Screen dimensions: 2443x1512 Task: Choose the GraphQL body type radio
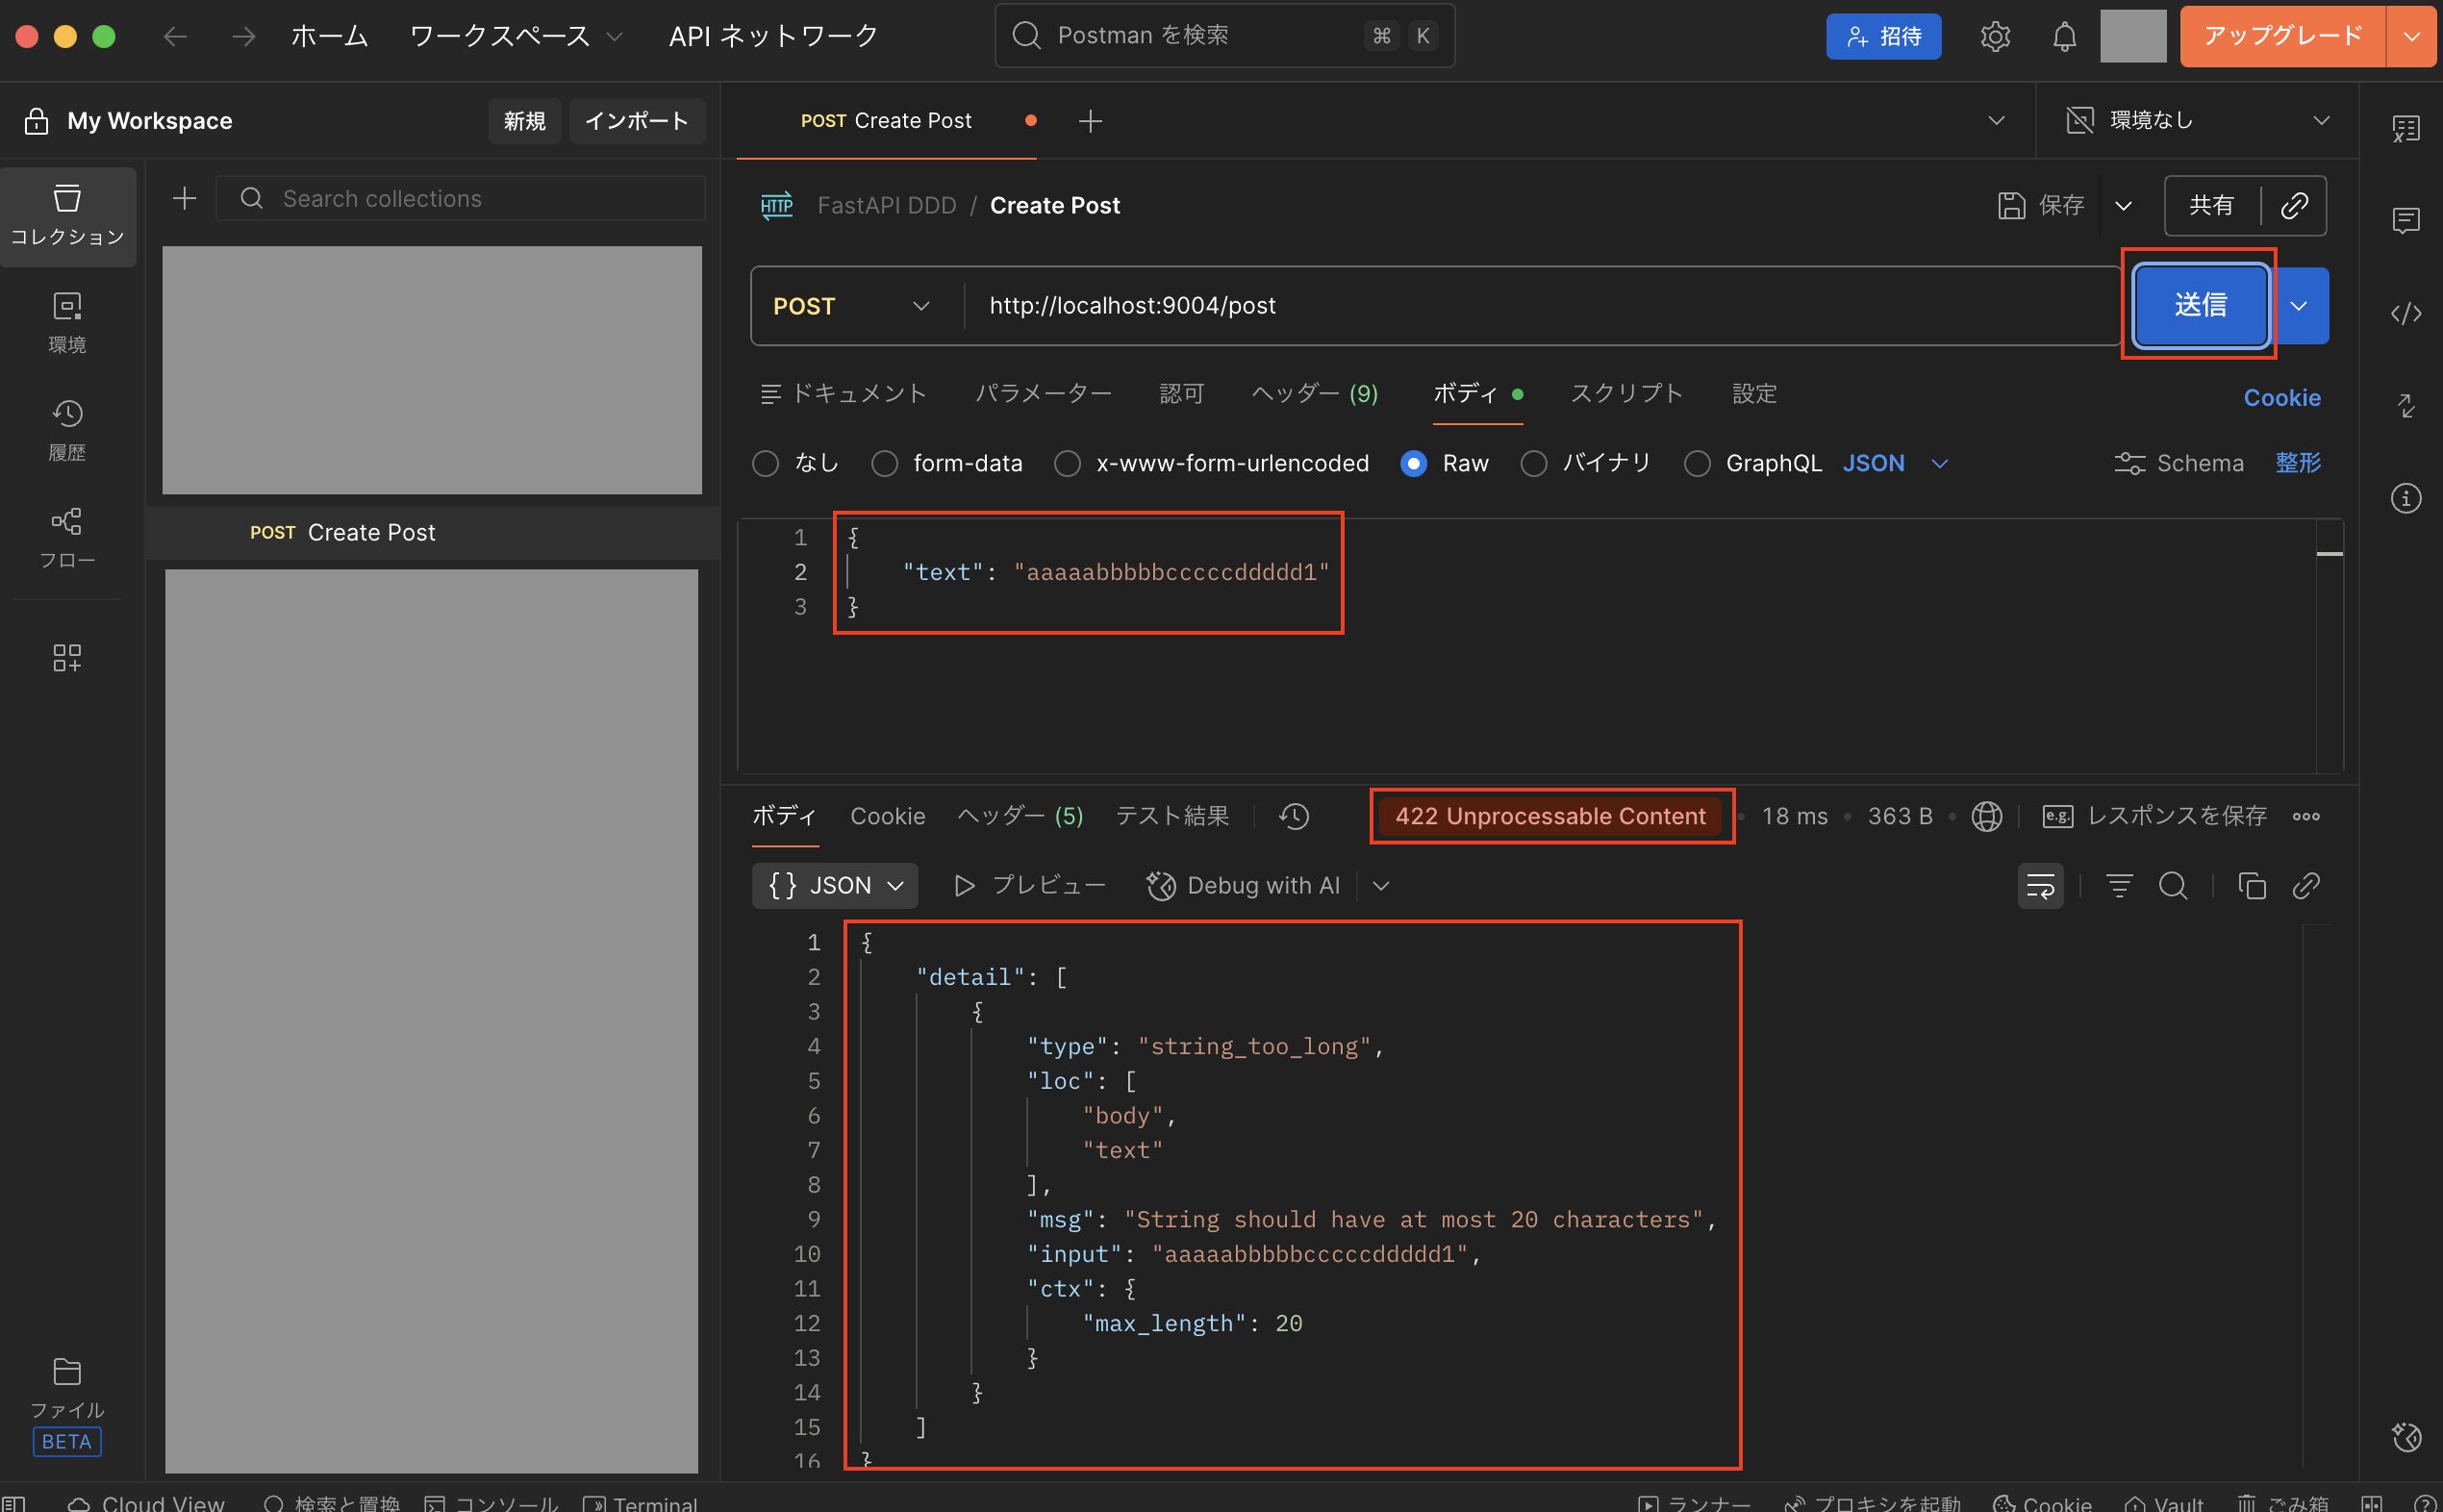coord(1697,464)
